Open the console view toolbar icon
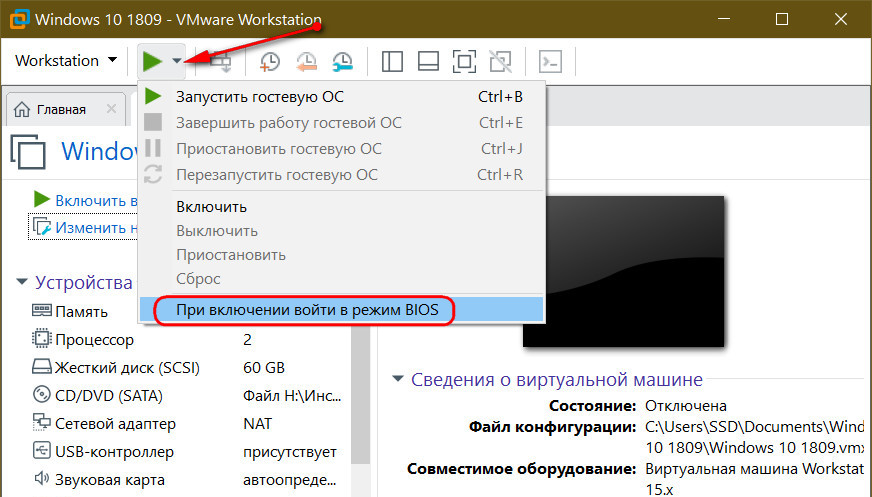This screenshot has width=872, height=497. (550, 61)
